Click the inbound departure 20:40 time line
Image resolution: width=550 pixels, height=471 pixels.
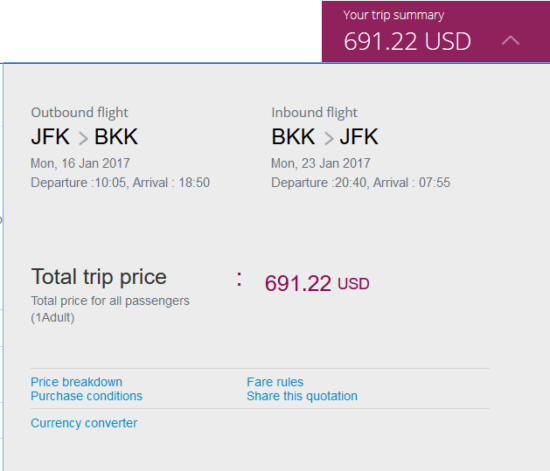[x=361, y=183]
